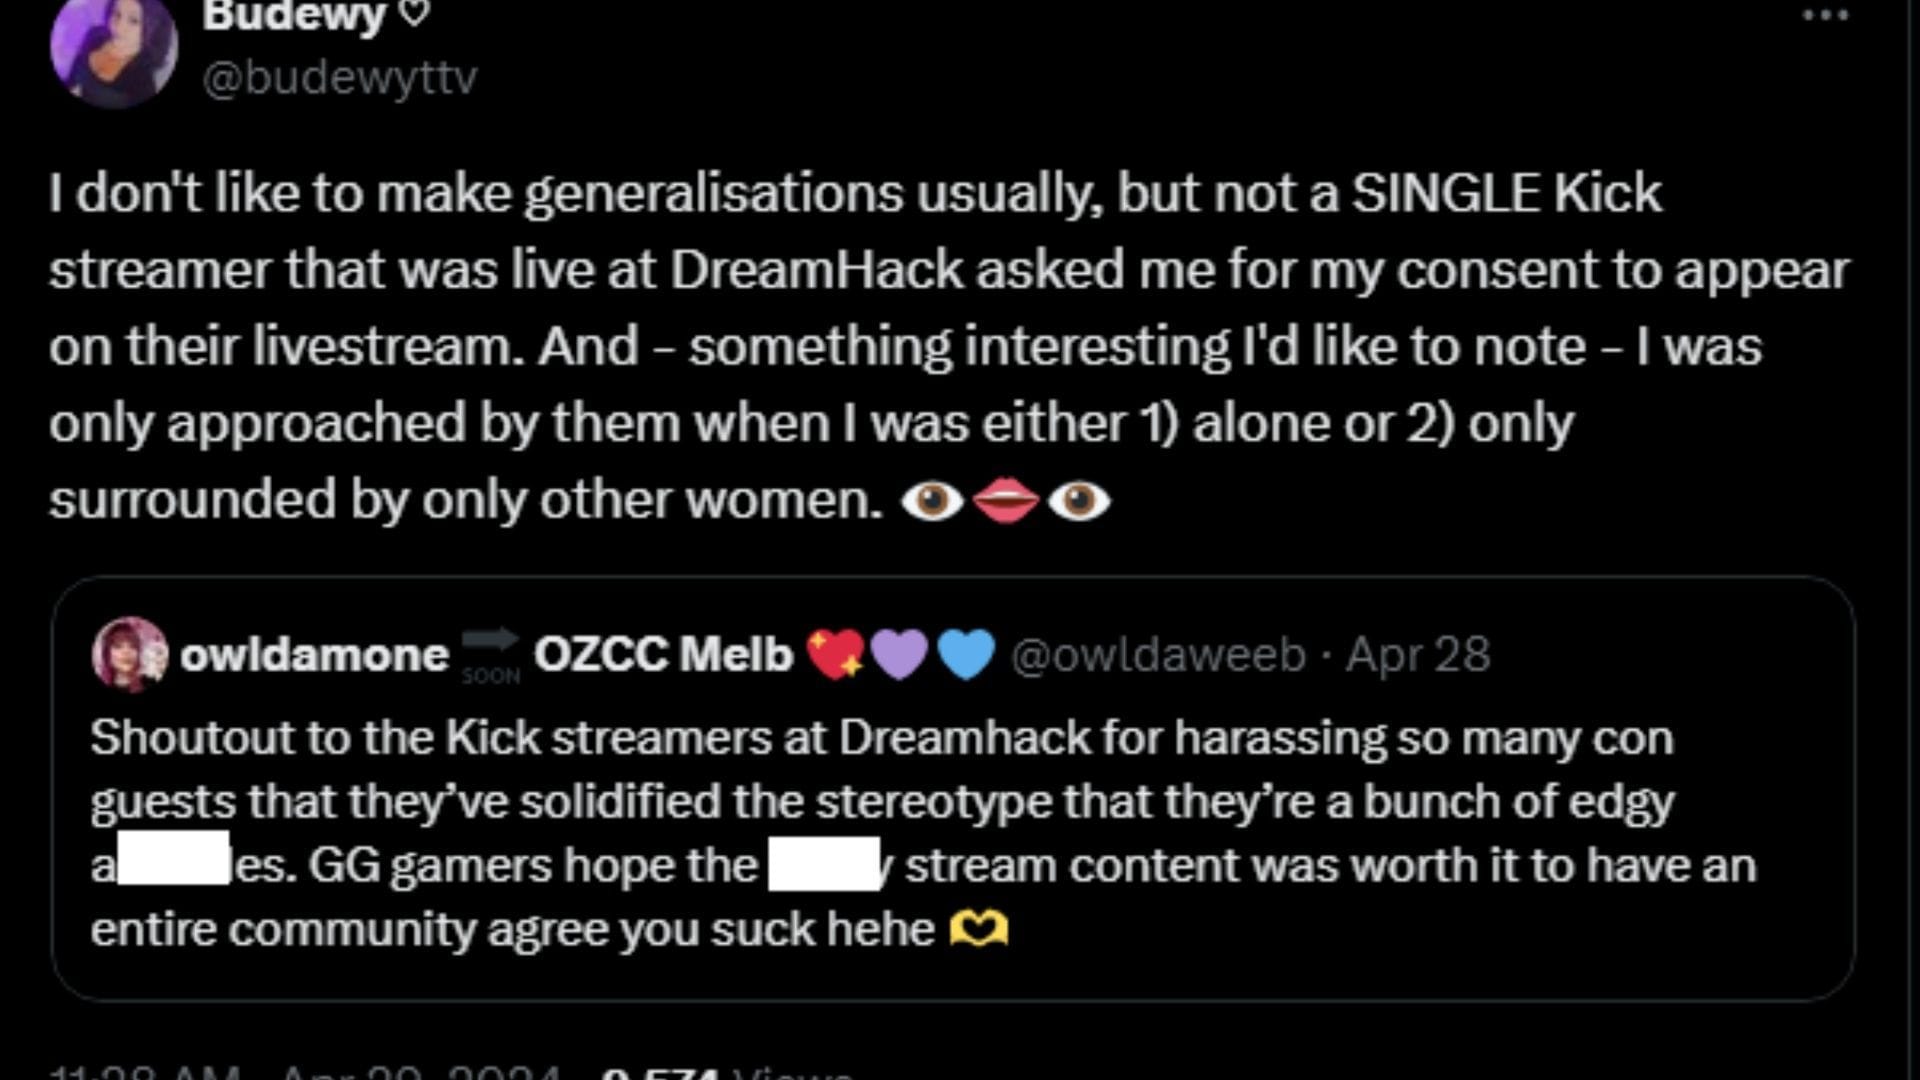Viewport: 1920px width, 1080px height.
Task: Open owldamone's avatar in the quoted post
Action: pyautogui.click(x=129, y=654)
